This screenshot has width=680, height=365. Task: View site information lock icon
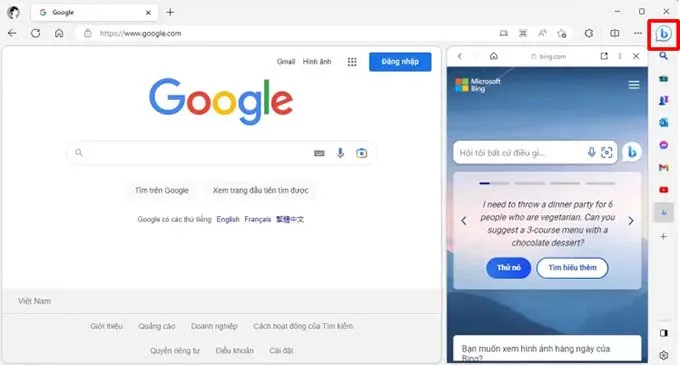coord(88,33)
